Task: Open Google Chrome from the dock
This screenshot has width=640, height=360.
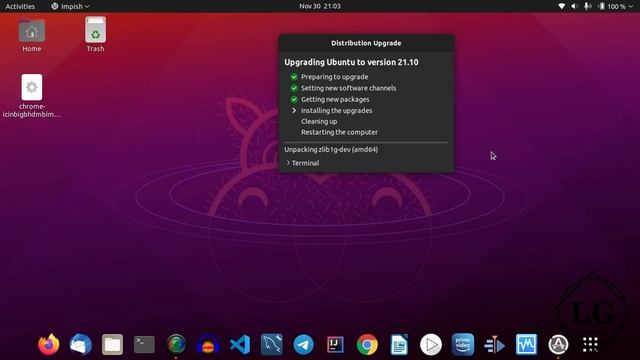Action: 367,344
